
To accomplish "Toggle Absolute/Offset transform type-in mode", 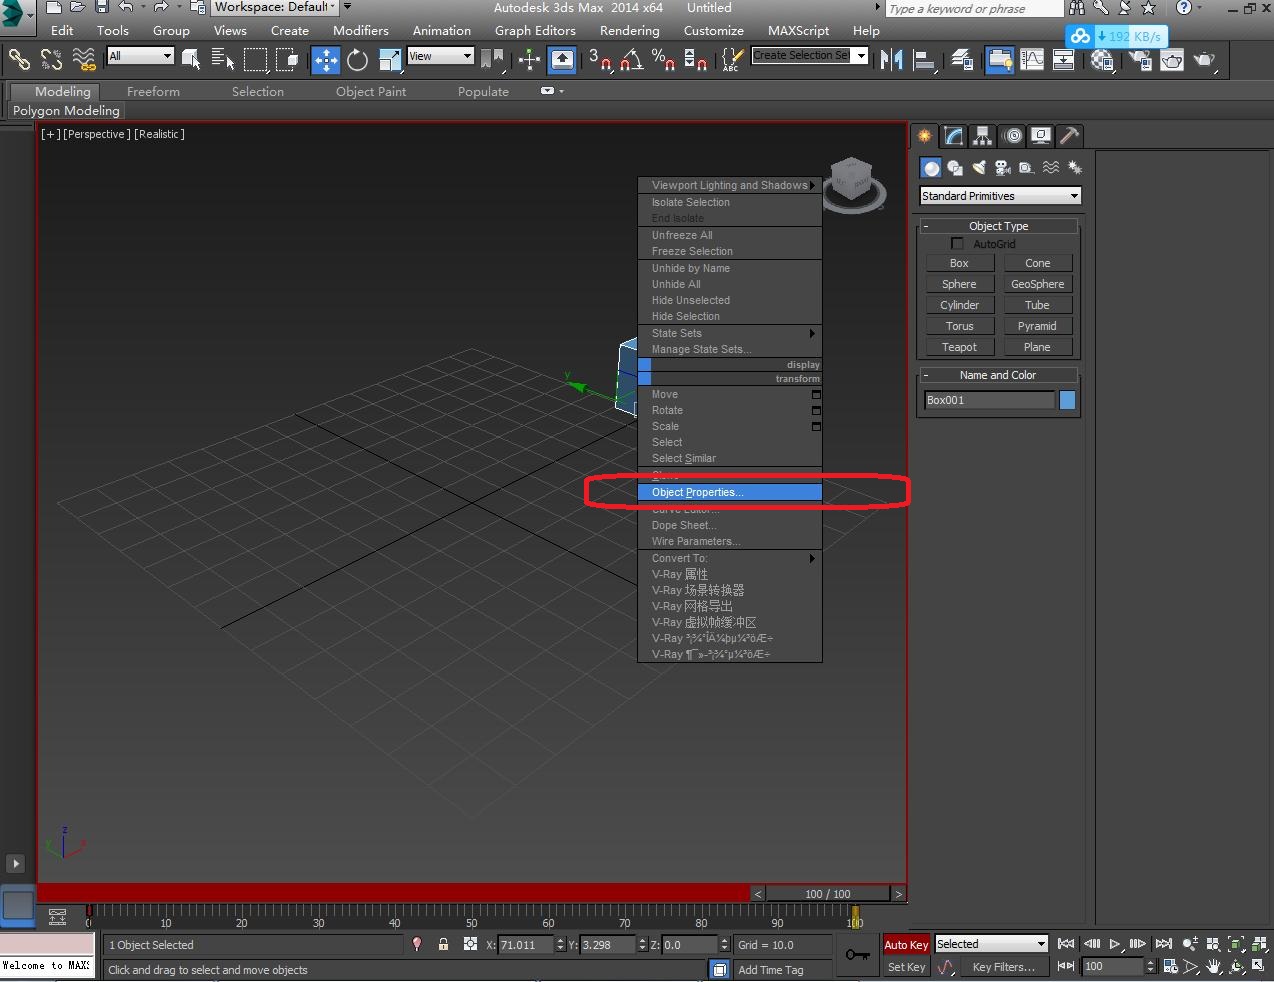I will (x=470, y=944).
